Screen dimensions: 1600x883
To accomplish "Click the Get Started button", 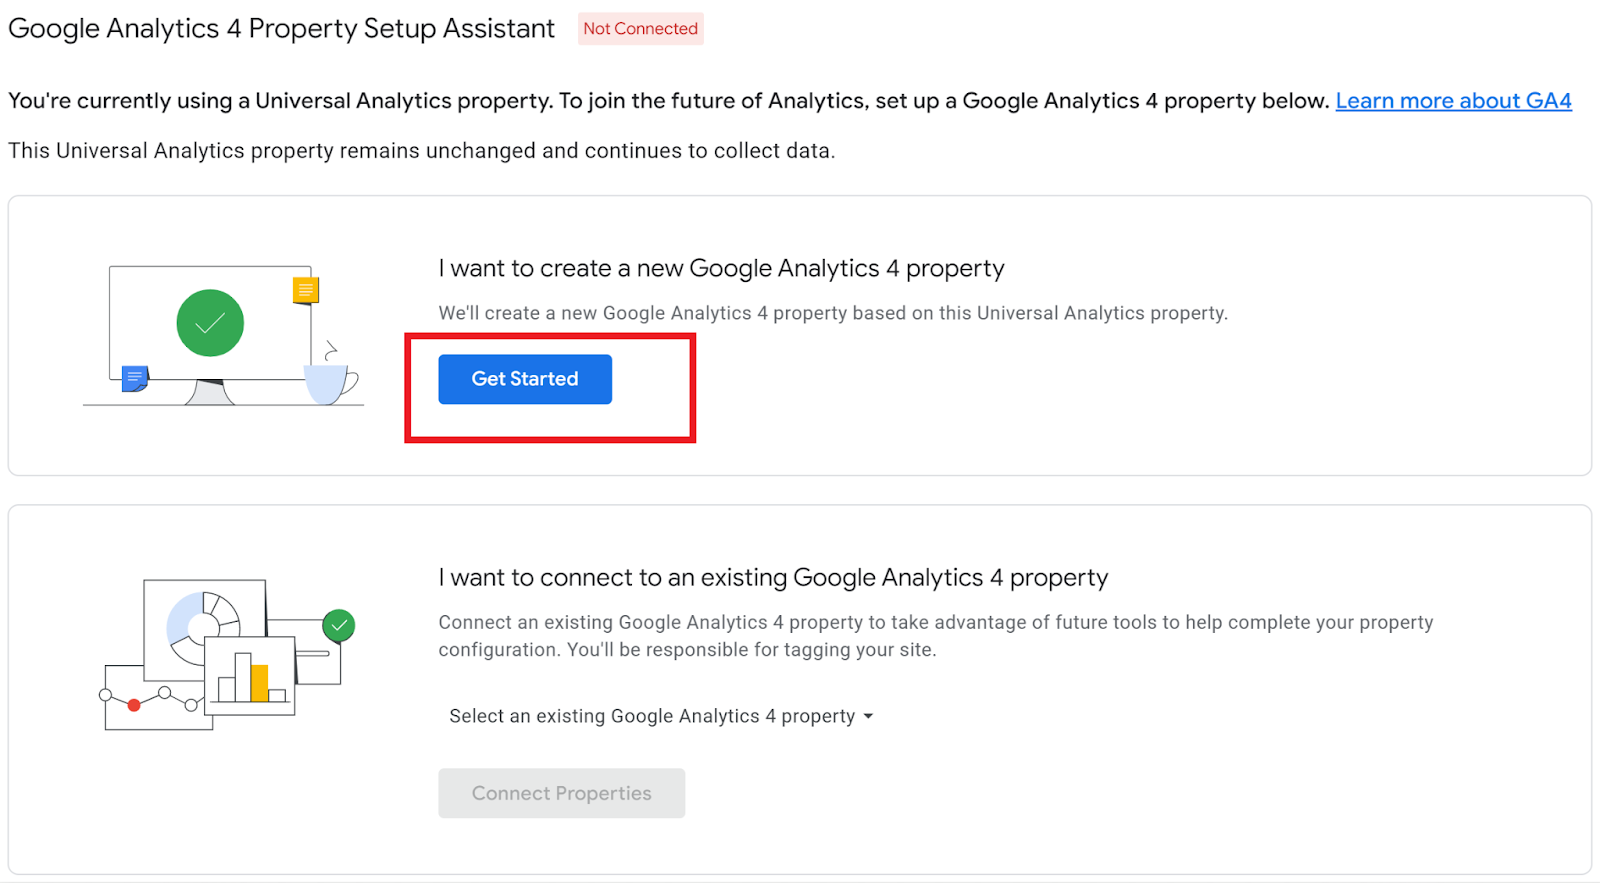I will [524, 379].
